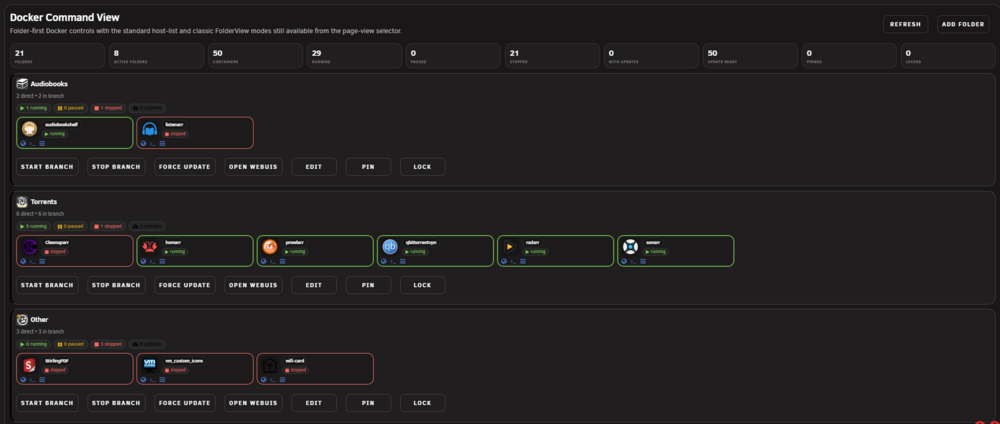The width and height of the screenshot is (1000, 424).
Task: Open Cleanuparr console terminal icon
Action: pyautogui.click(x=32, y=261)
